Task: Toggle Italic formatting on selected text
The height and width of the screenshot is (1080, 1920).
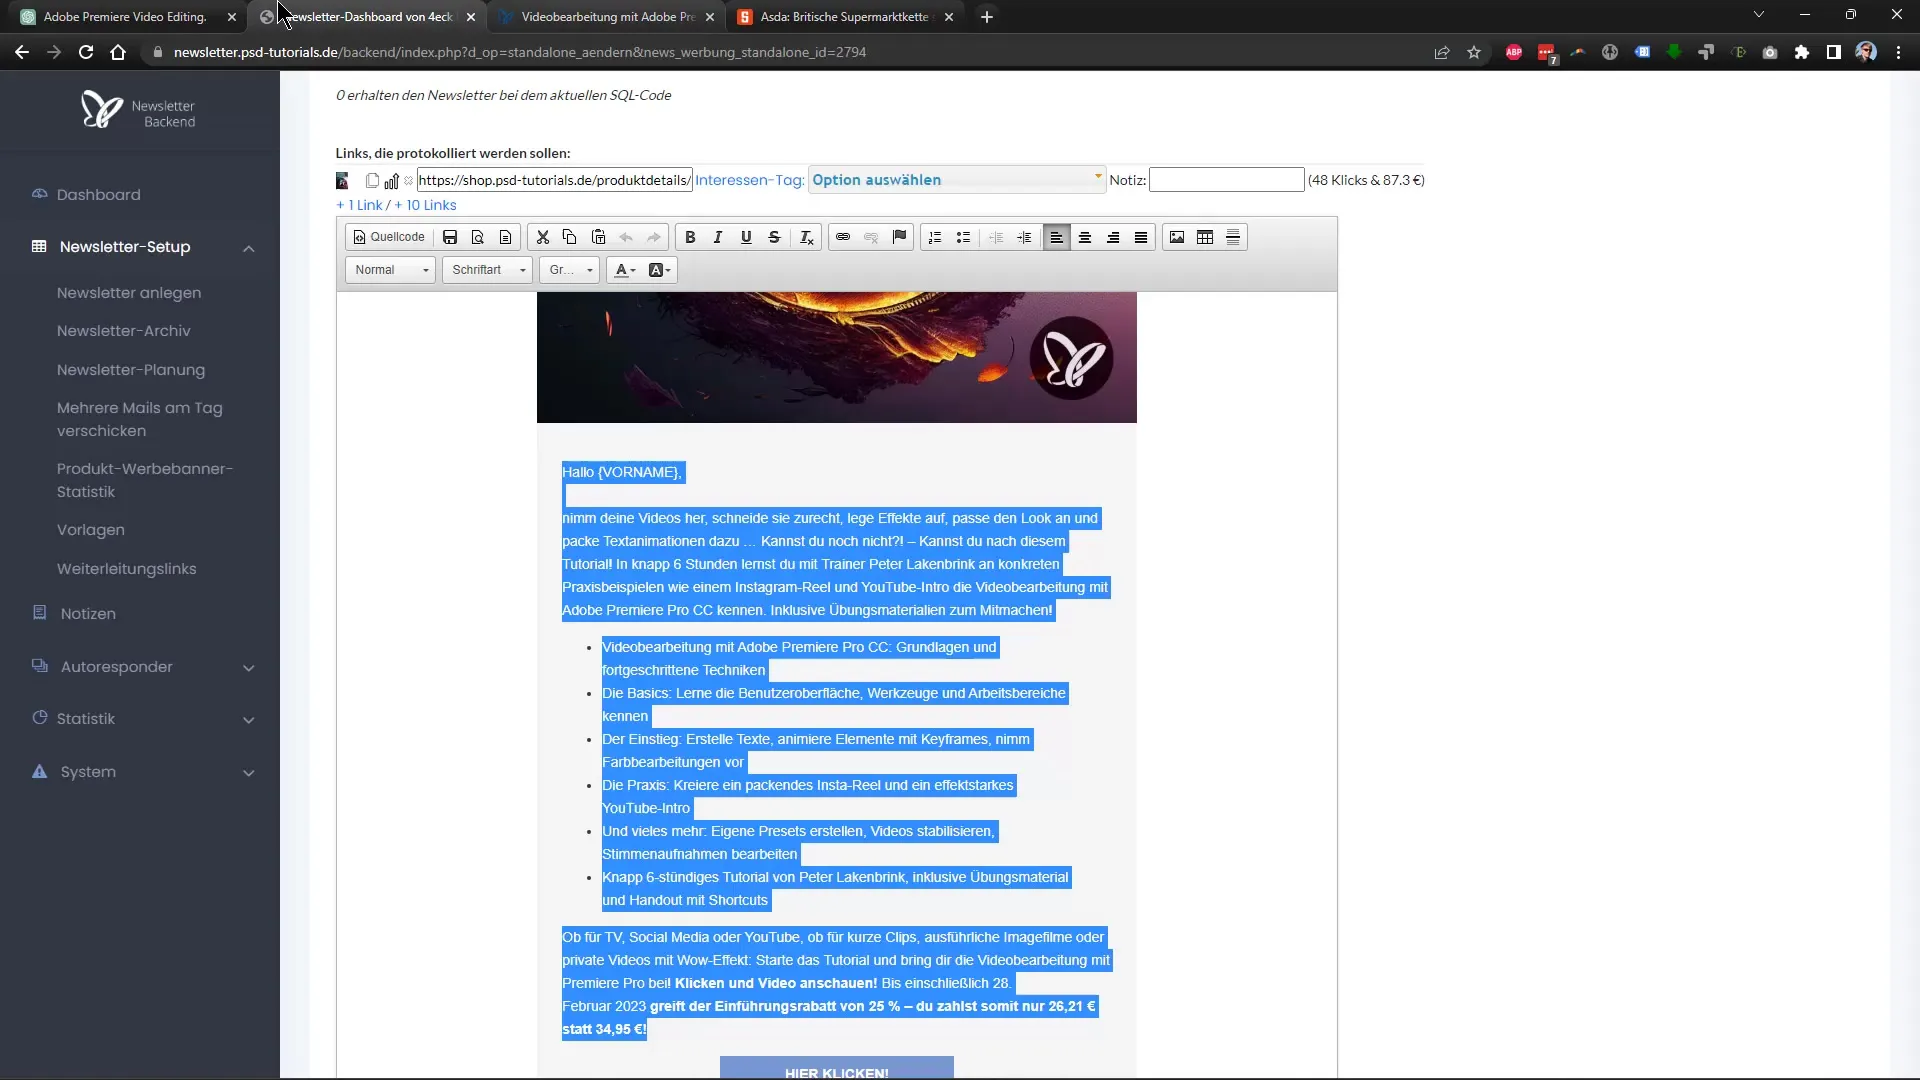Action: tap(717, 237)
